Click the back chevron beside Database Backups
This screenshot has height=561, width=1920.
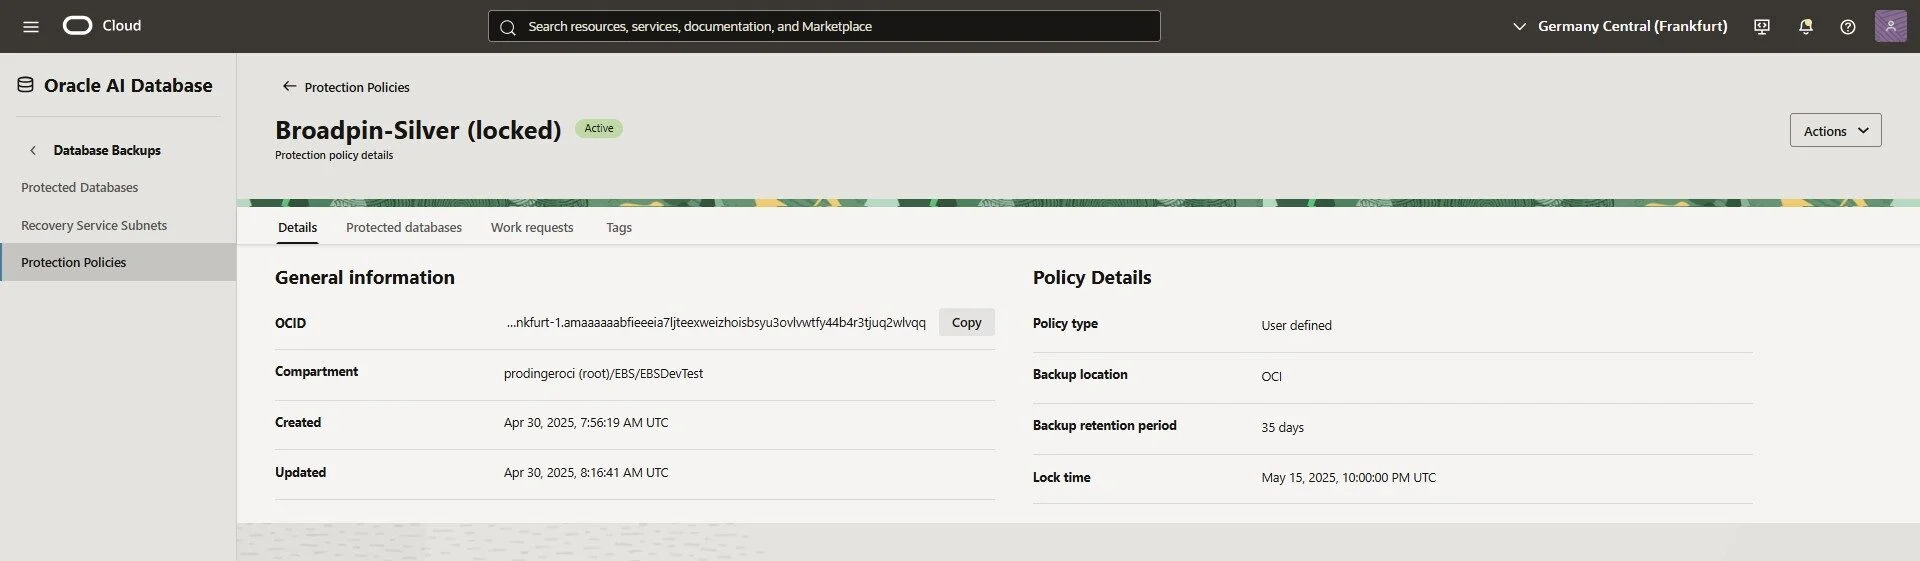coord(33,150)
